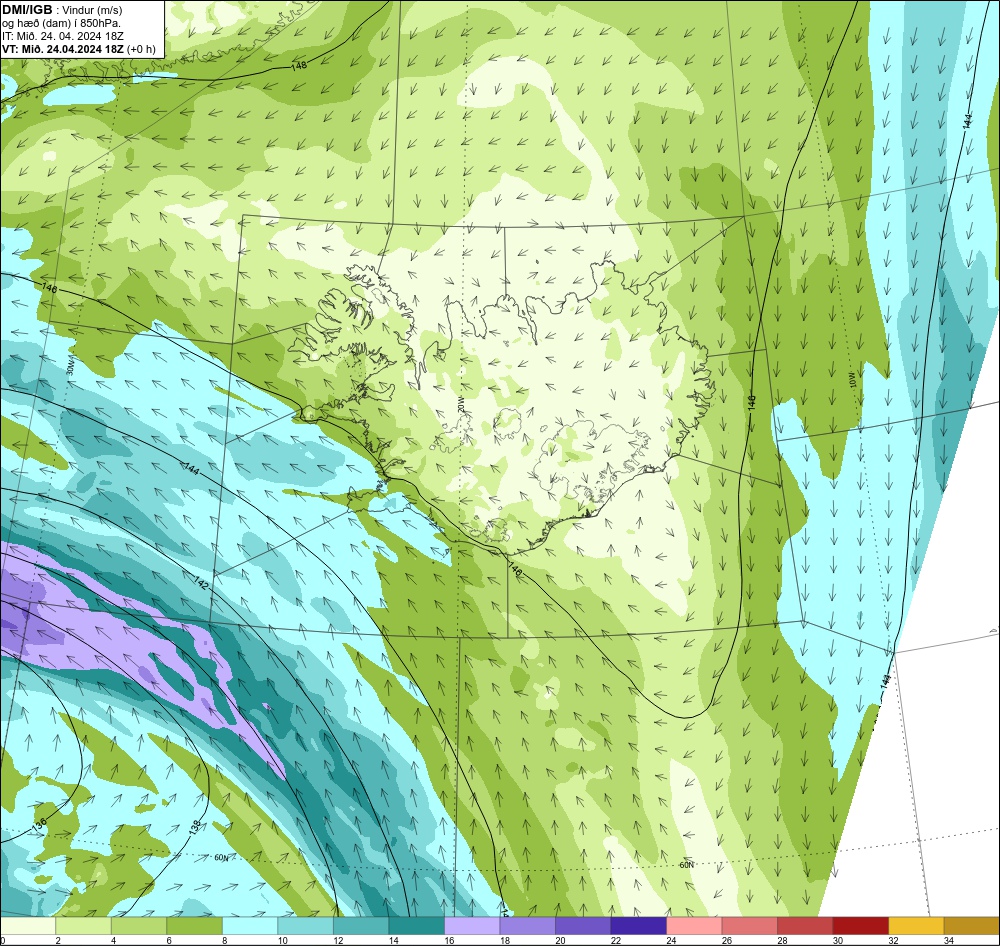Select the yellow 32–34 m/s legend swatch

(916, 926)
